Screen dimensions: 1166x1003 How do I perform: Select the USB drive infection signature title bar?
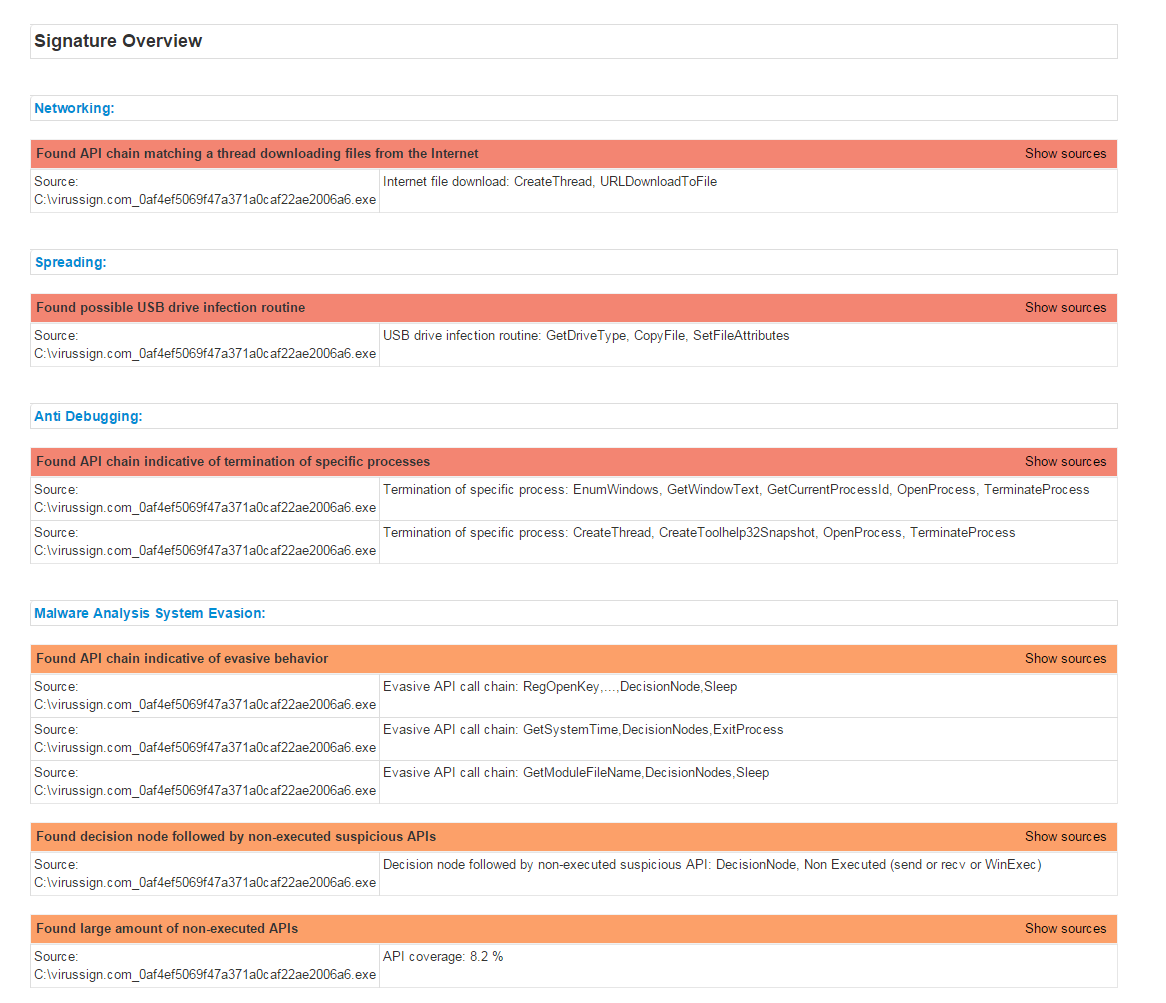(x=168, y=307)
